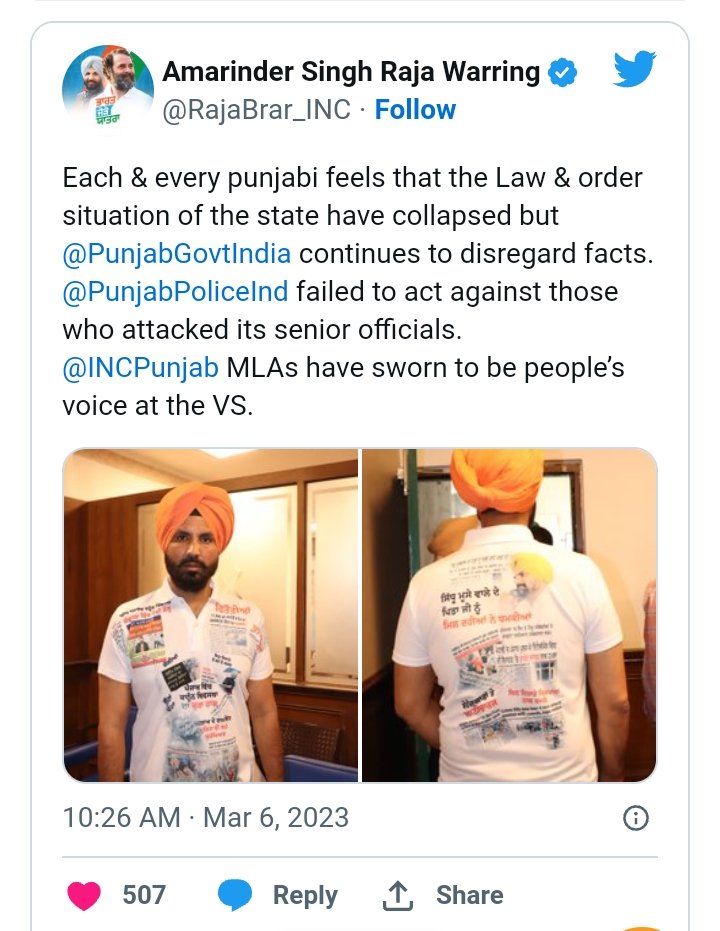Screen dimensions: 720x931
Task: Click the 10:26 AM Mar 6, 2023 timestamp
Action: pos(206,818)
